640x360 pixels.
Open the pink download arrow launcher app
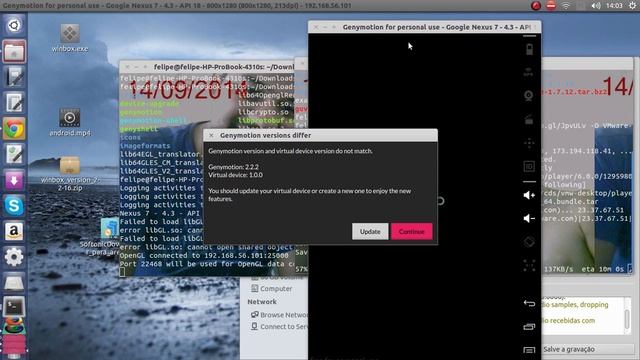tap(14, 180)
